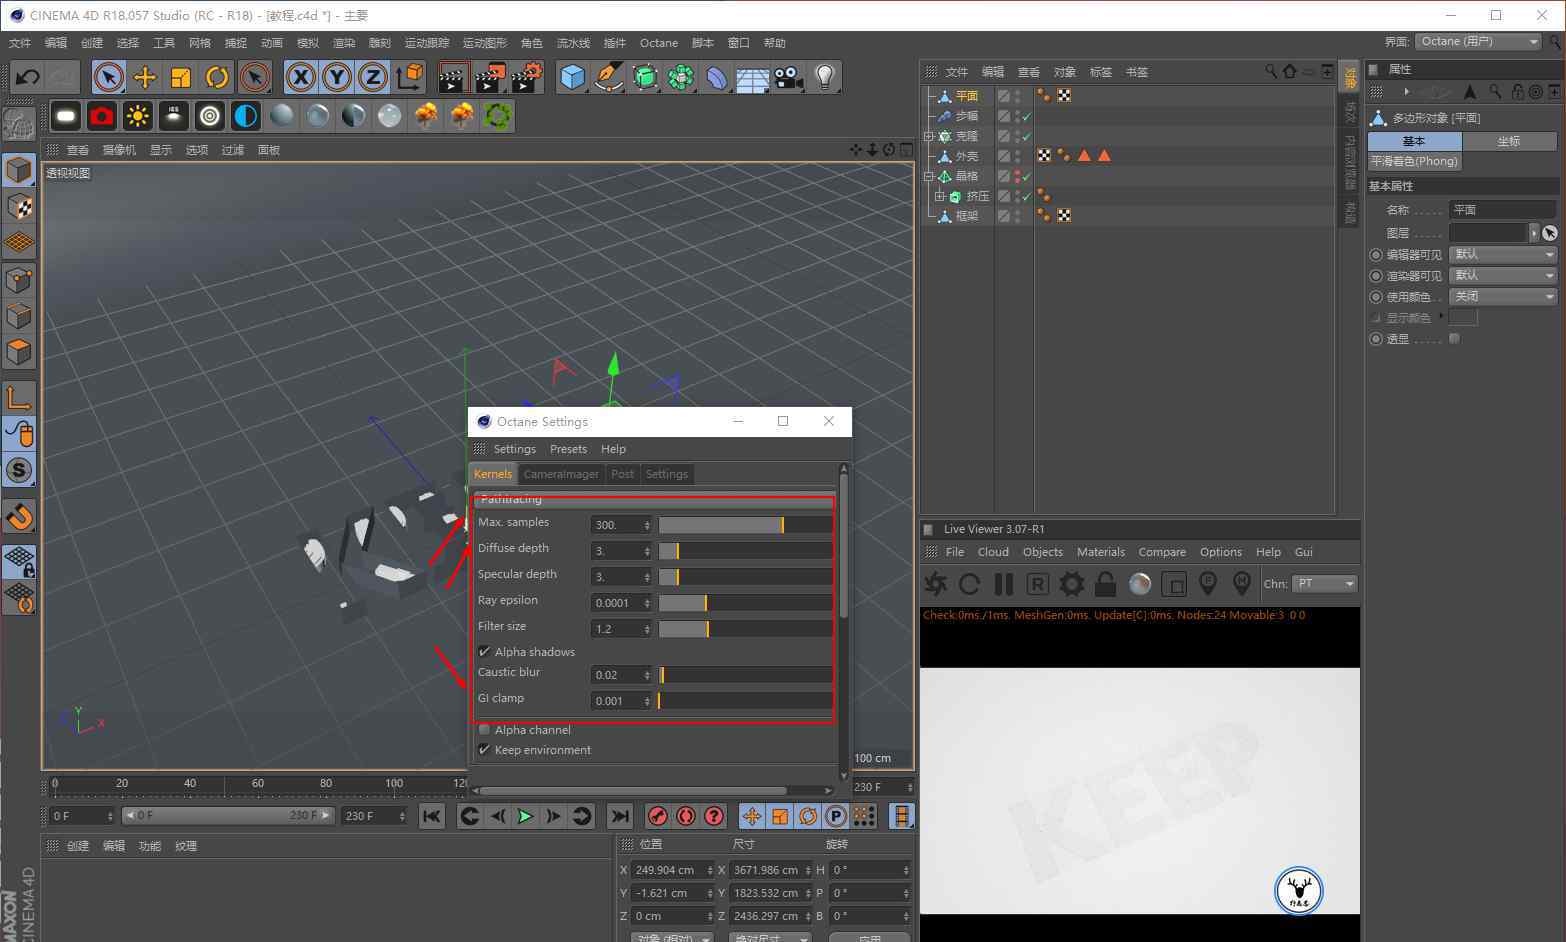Click the Live Viewer clay mode sphere

tap(1140, 584)
